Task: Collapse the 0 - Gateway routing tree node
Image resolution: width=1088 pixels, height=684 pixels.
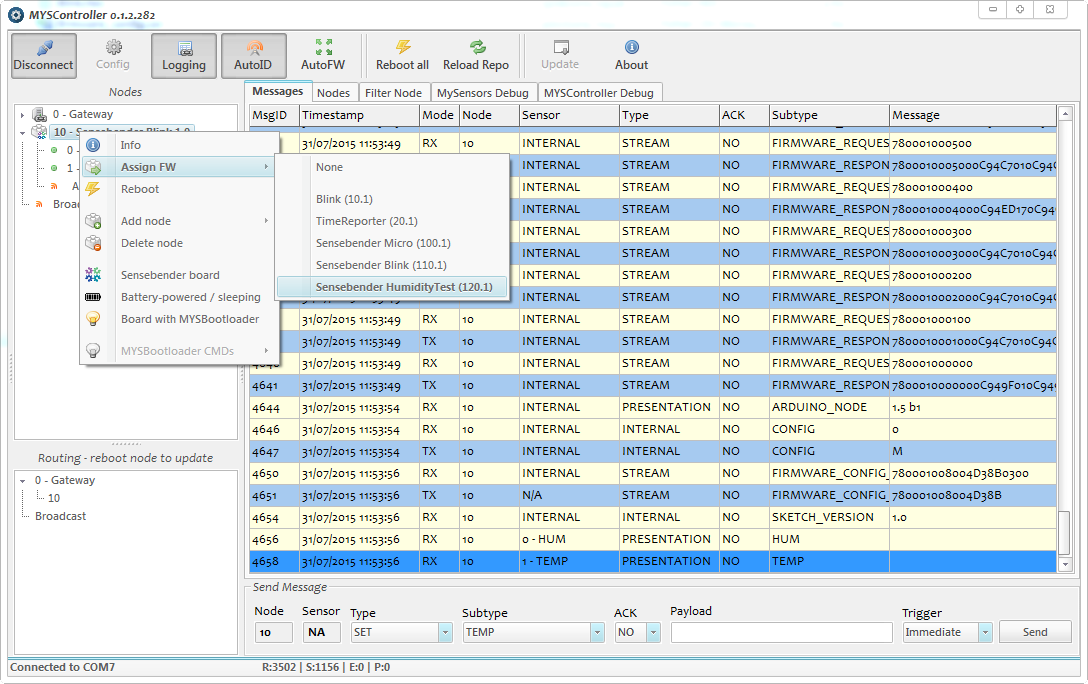Action: coord(22,481)
